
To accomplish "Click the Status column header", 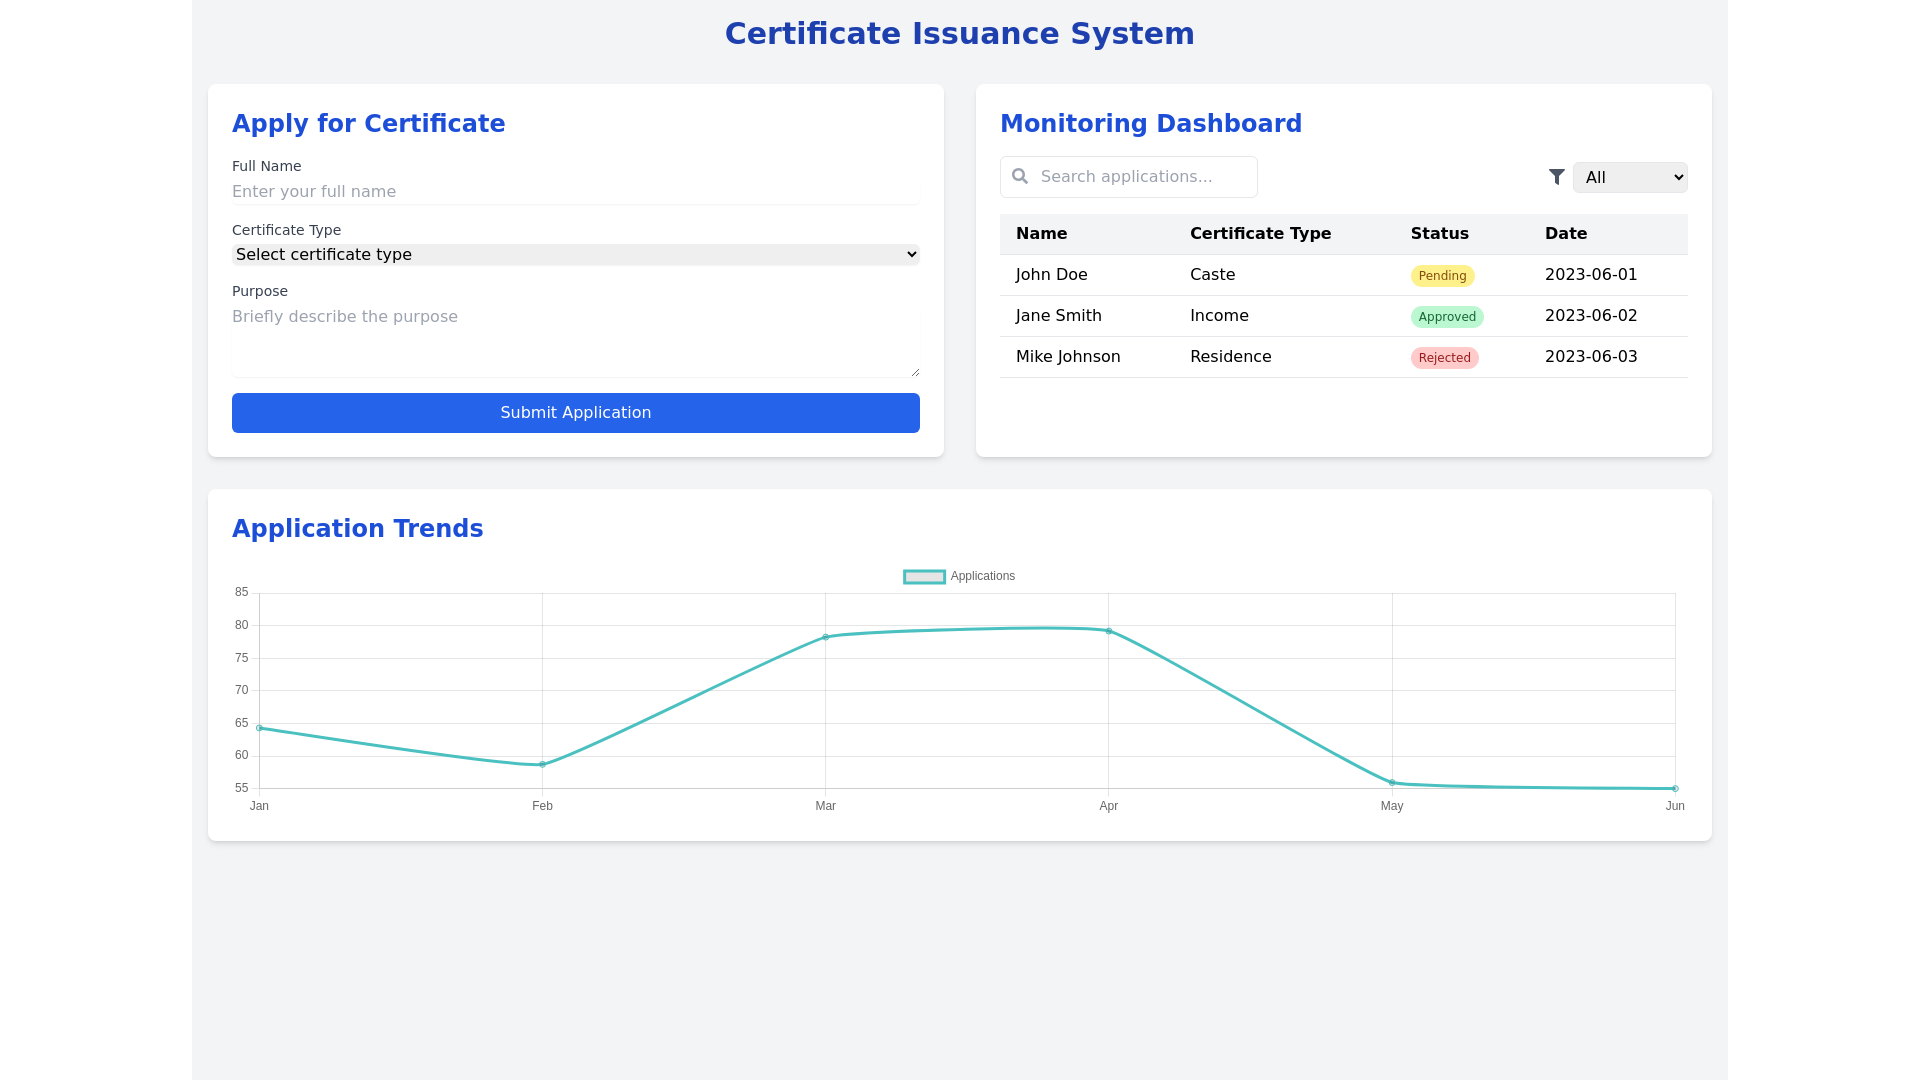I will (1439, 234).
